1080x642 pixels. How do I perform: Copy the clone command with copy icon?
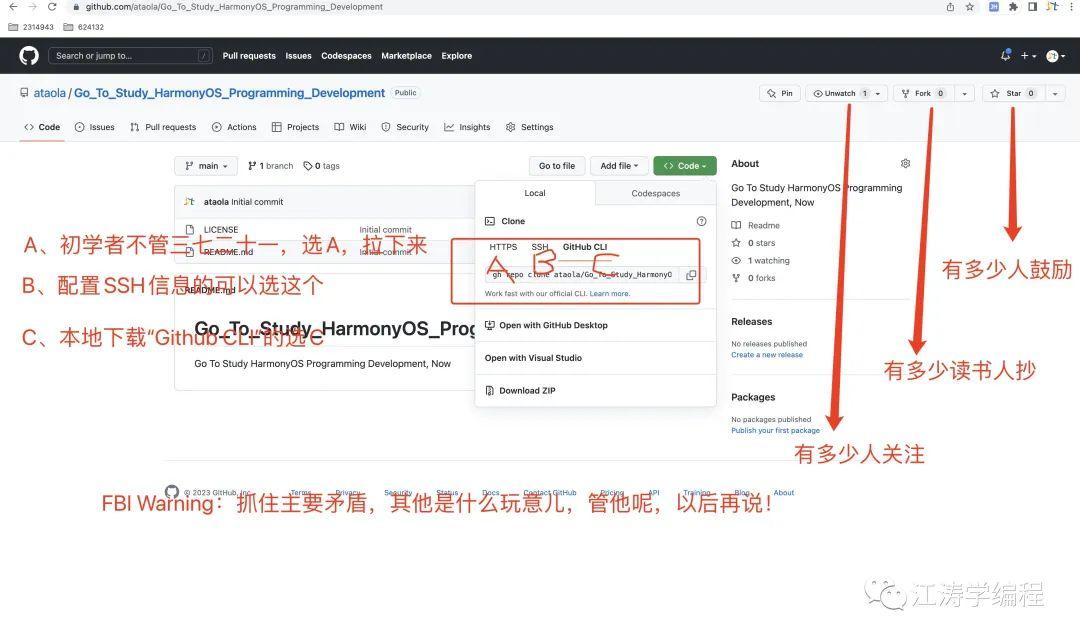(690, 275)
